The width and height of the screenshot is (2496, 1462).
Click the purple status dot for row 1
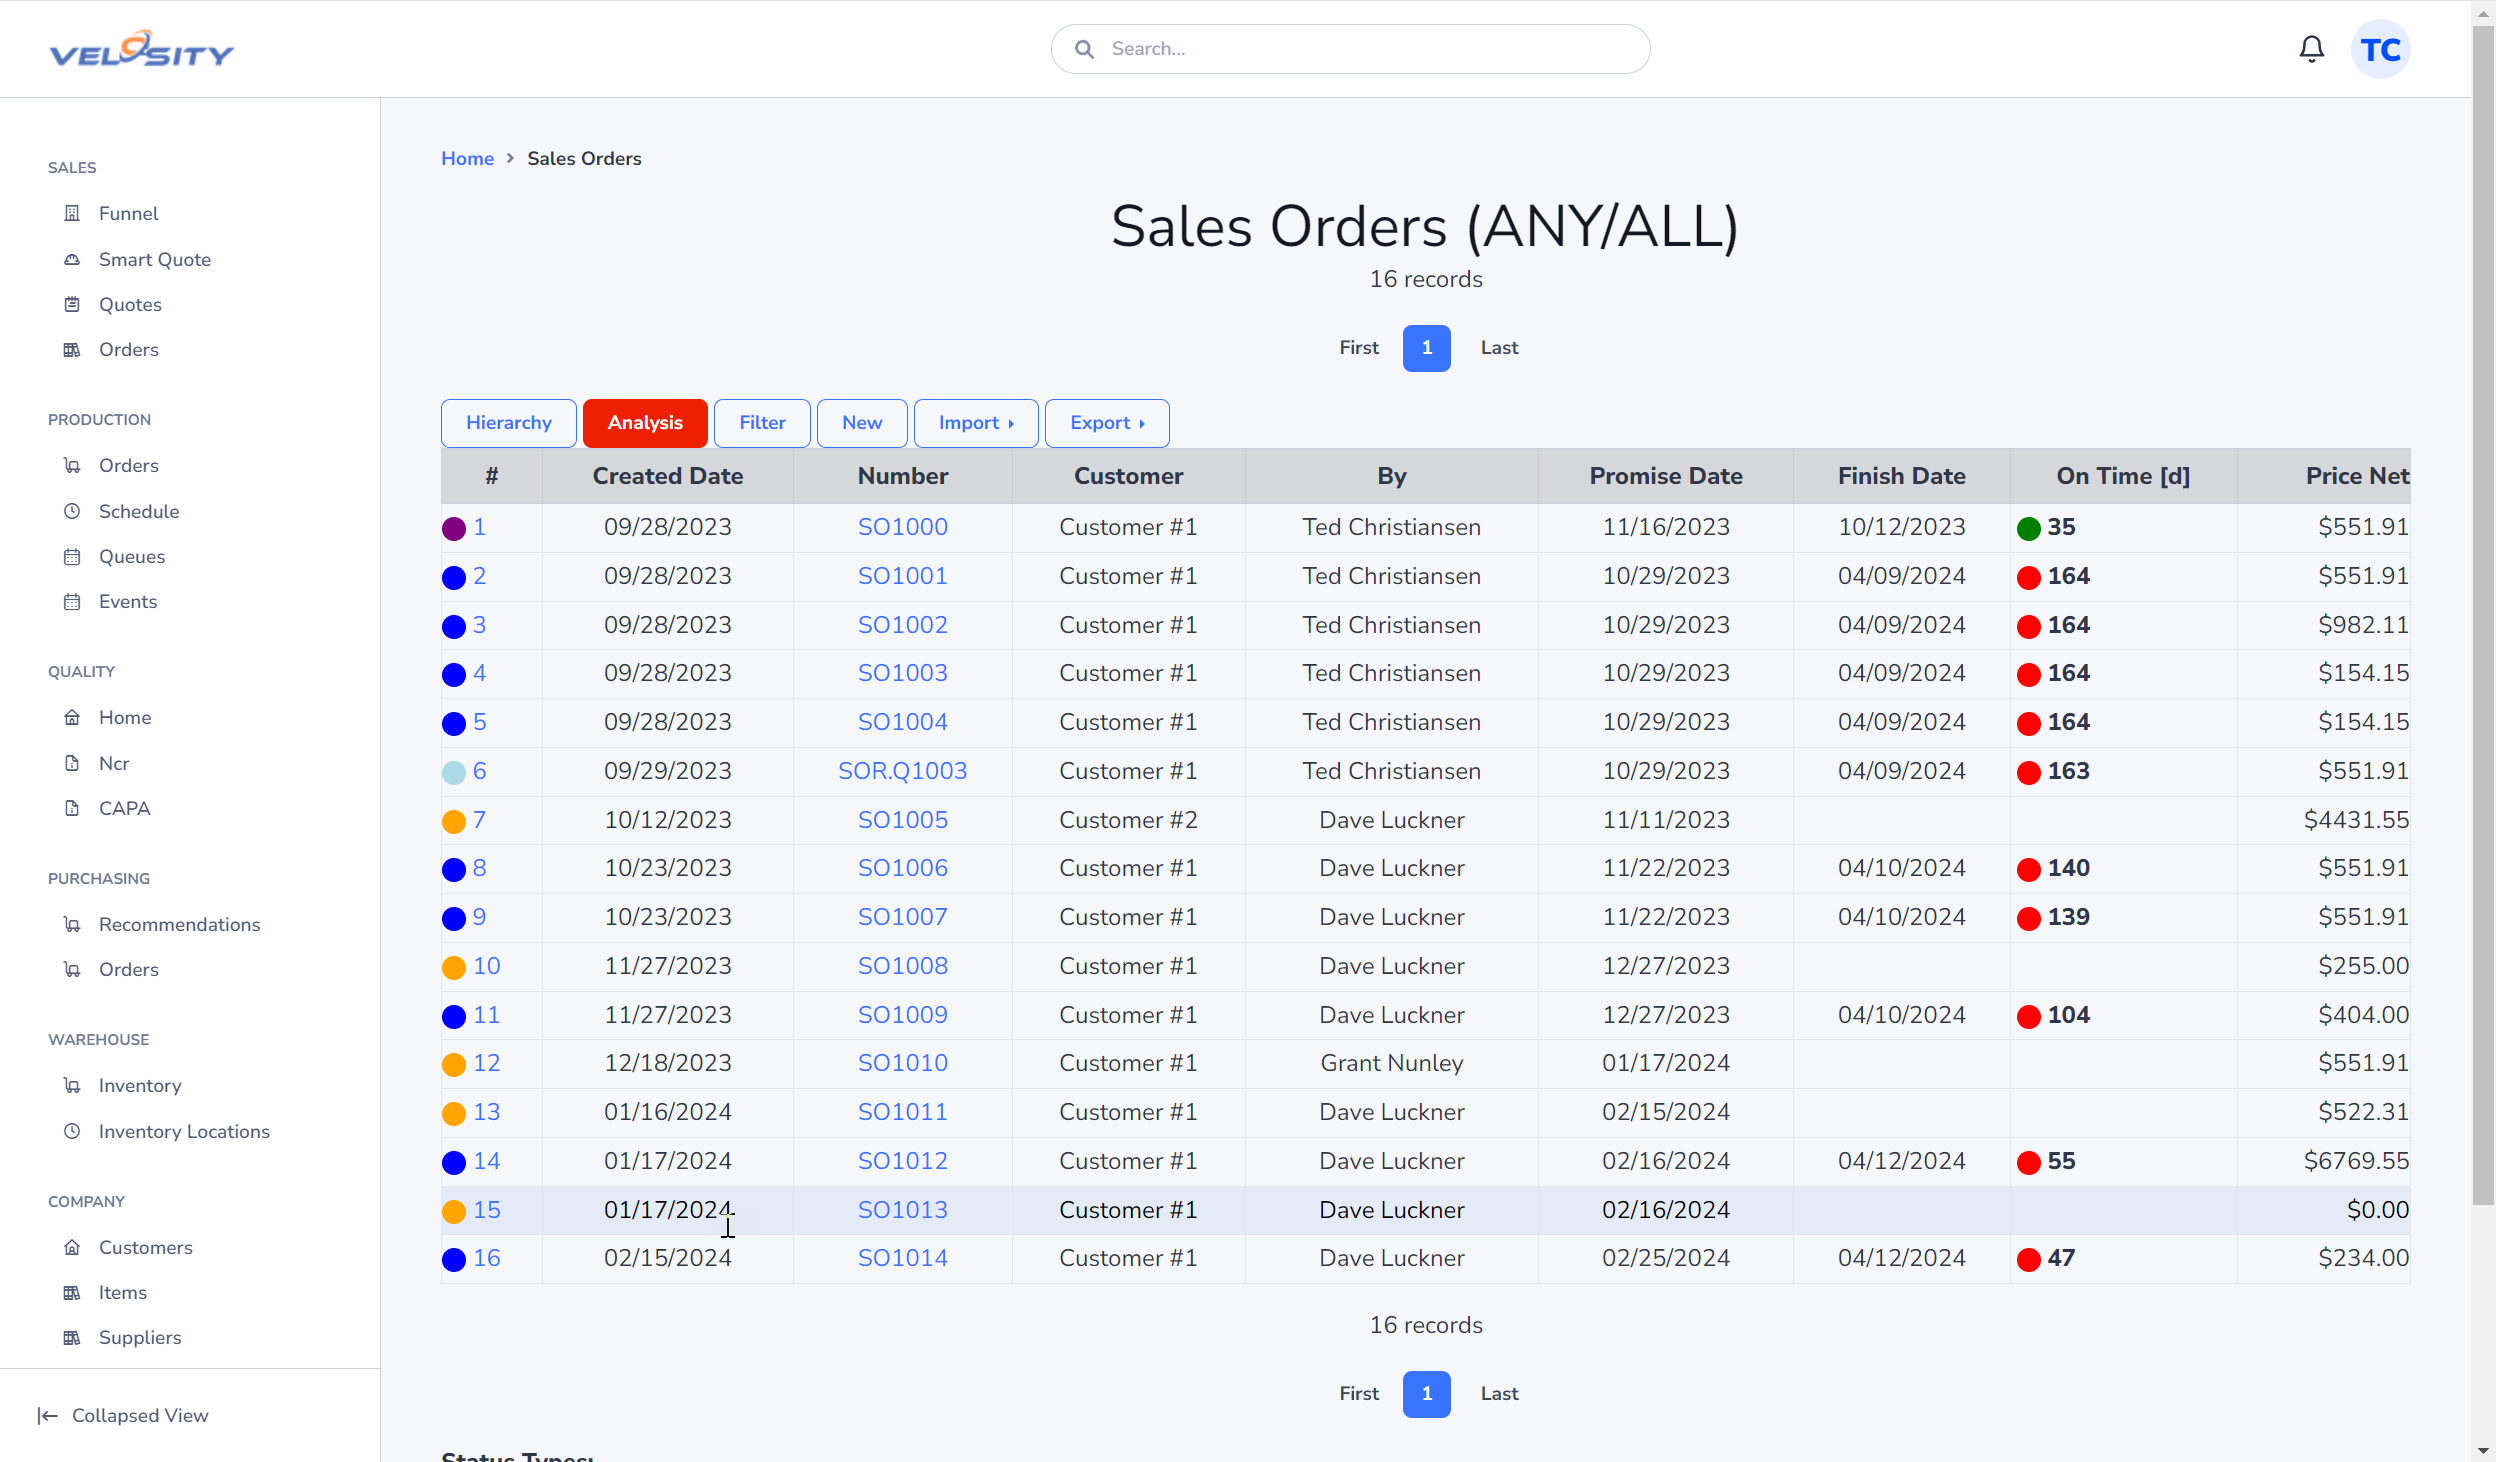point(454,528)
